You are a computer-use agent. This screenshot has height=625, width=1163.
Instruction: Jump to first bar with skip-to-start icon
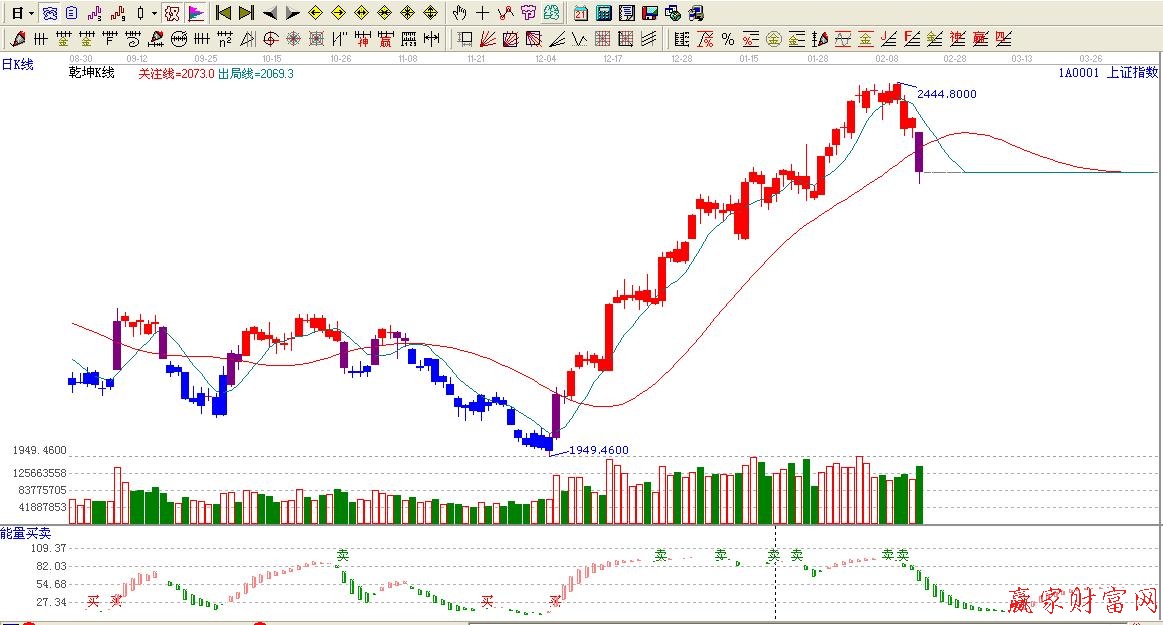click(x=224, y=13)
